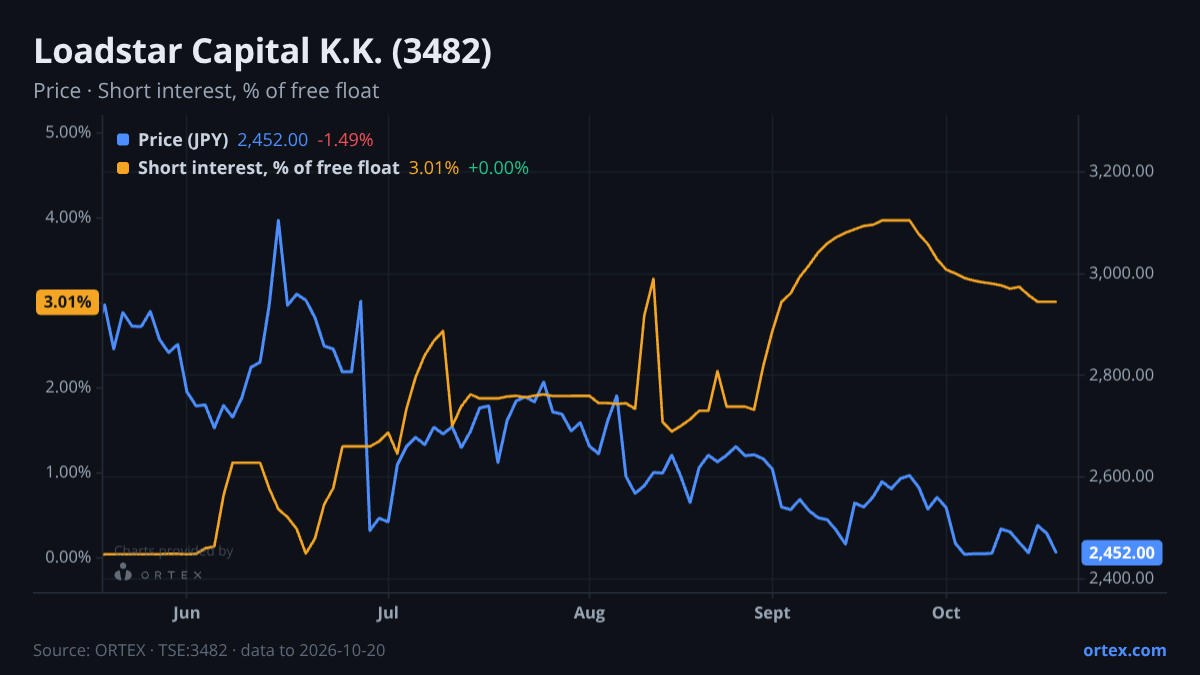Click the legend short interest value 3.01%
Screen dimensions: 1200x675
click(434, 168)
